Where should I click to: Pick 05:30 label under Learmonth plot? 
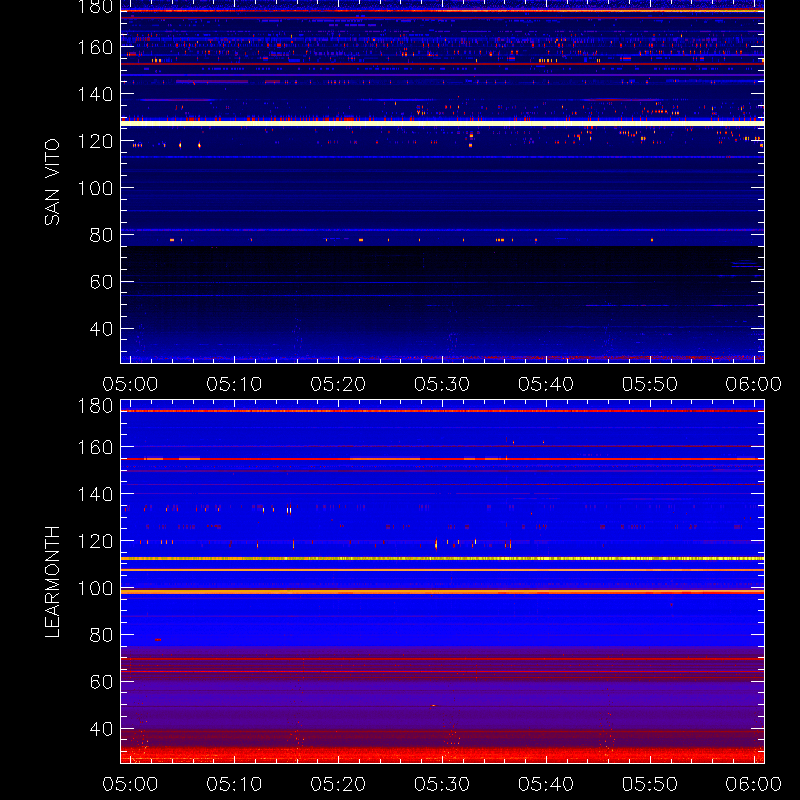(442, 784)
